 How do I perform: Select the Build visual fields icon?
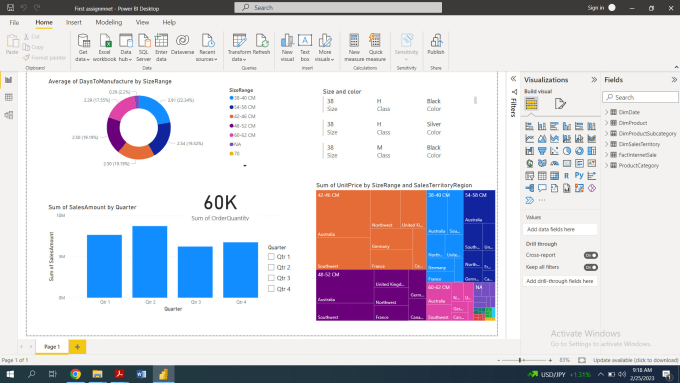531,104
